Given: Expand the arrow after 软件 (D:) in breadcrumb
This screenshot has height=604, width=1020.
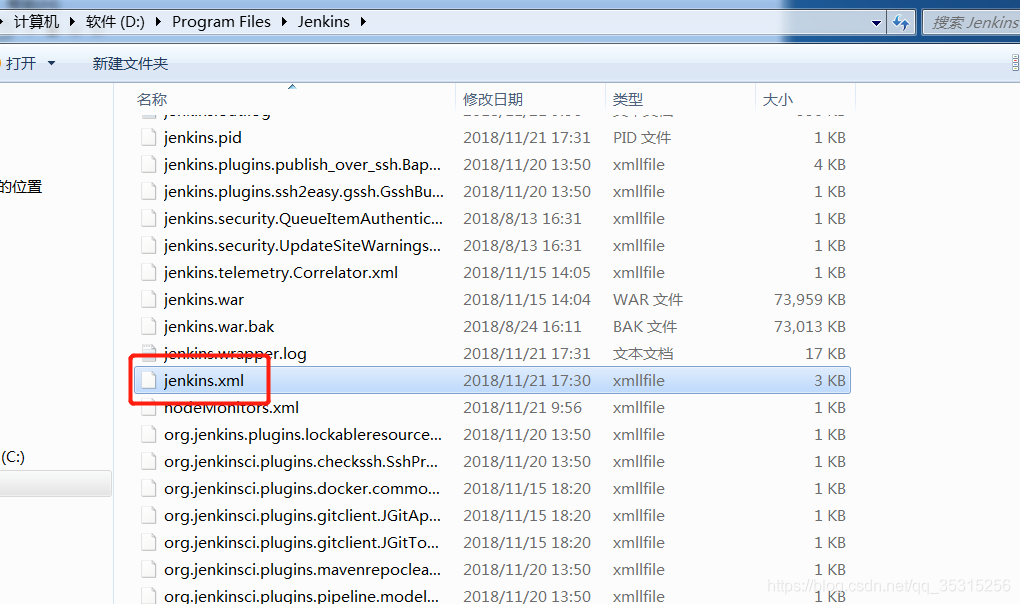Looking at the screenshot, I should click(x=158, y=22).
